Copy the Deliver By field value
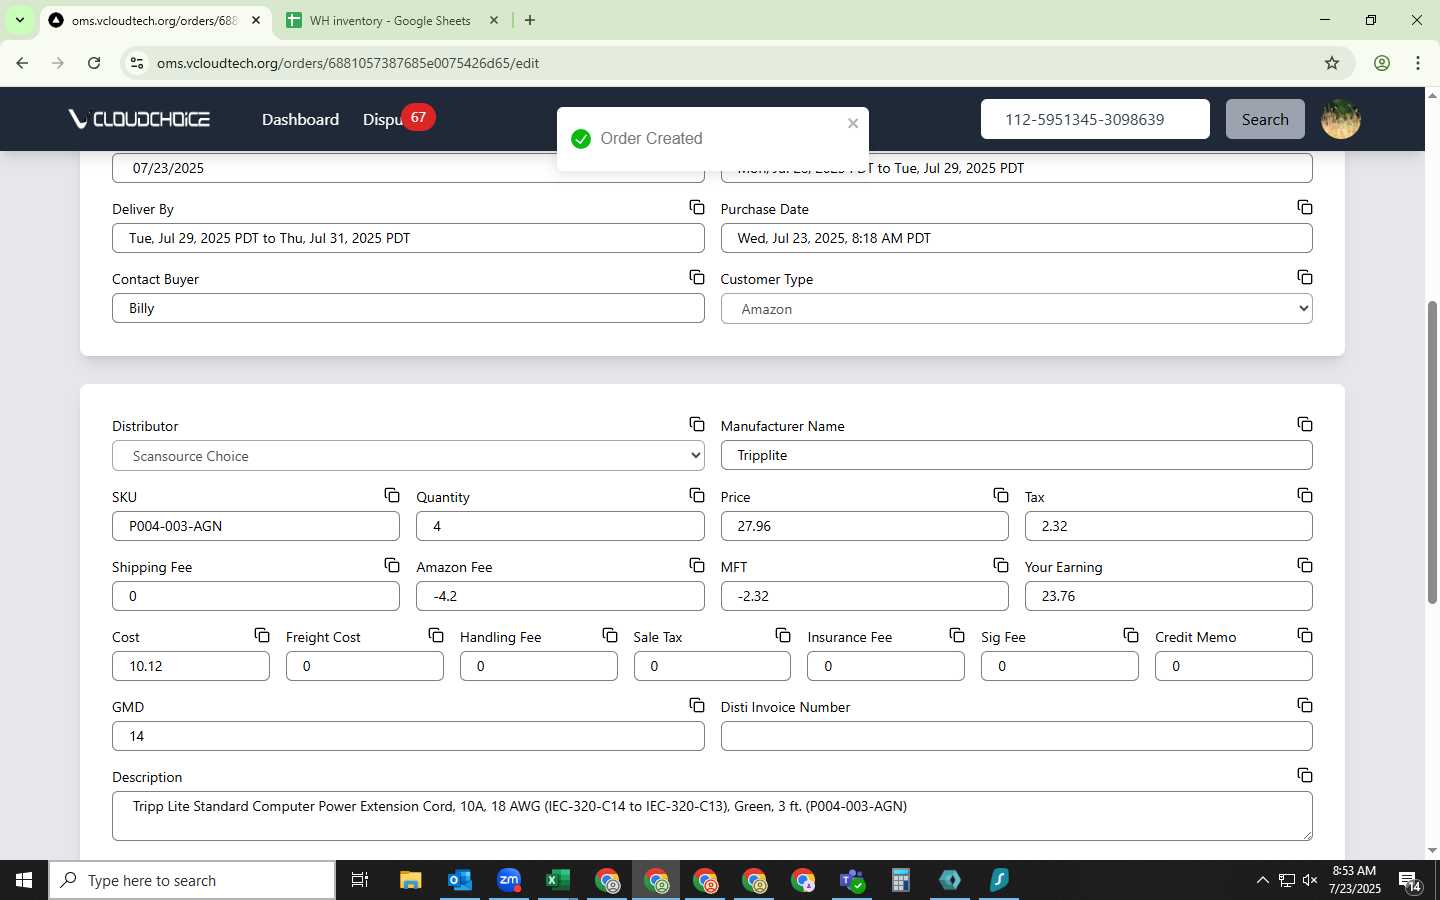Viewport: 1440px width, 900px height. [697, 207]
